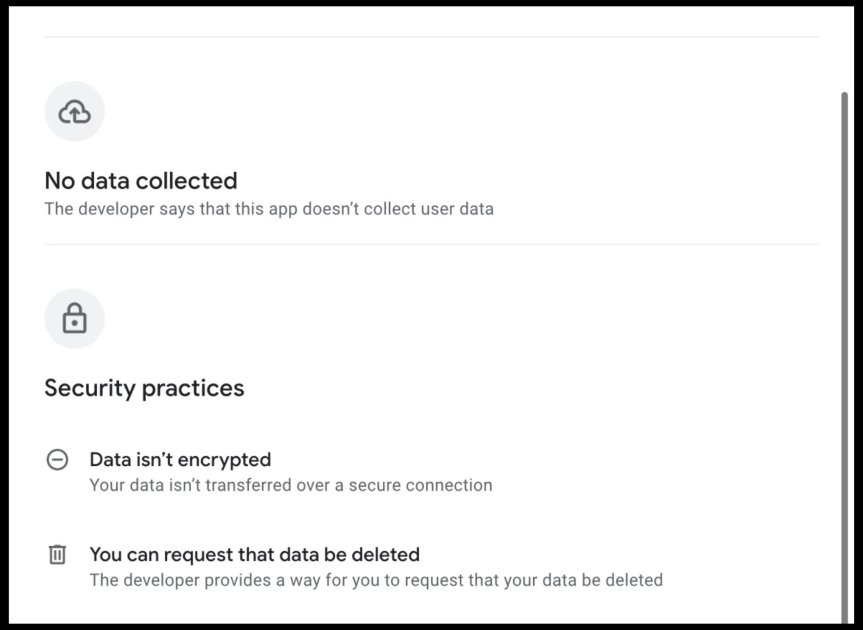
Task: Click the developer doesn't collect user data text
Action: [x=269, y=210]
